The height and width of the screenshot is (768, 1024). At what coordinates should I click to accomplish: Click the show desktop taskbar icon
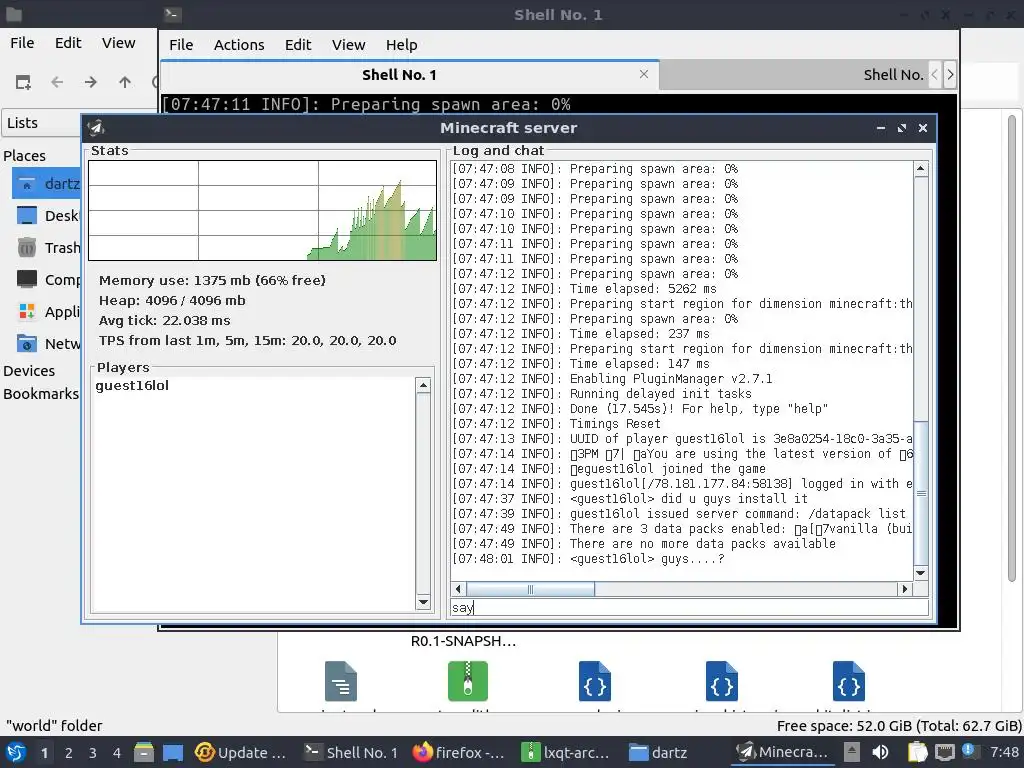point(173,752)
